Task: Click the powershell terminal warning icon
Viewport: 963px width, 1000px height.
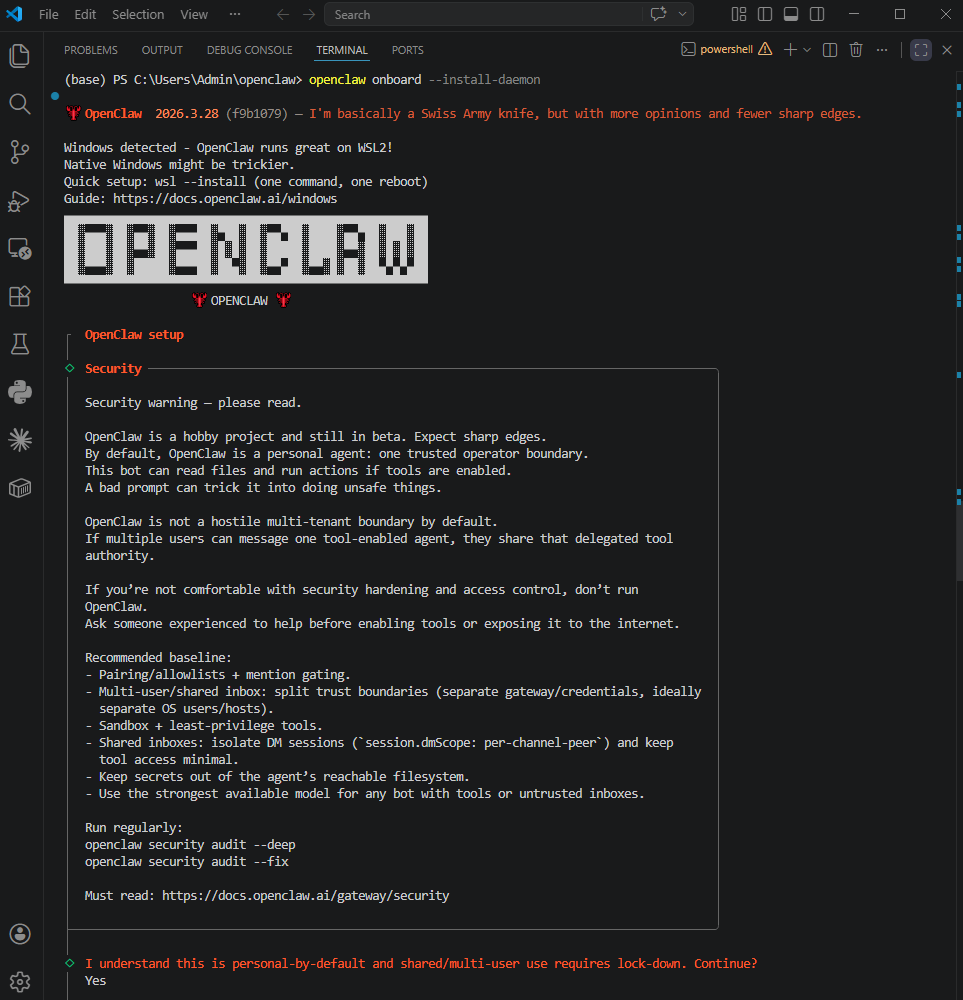Action: pyautogui.click(x=765, y=49)
